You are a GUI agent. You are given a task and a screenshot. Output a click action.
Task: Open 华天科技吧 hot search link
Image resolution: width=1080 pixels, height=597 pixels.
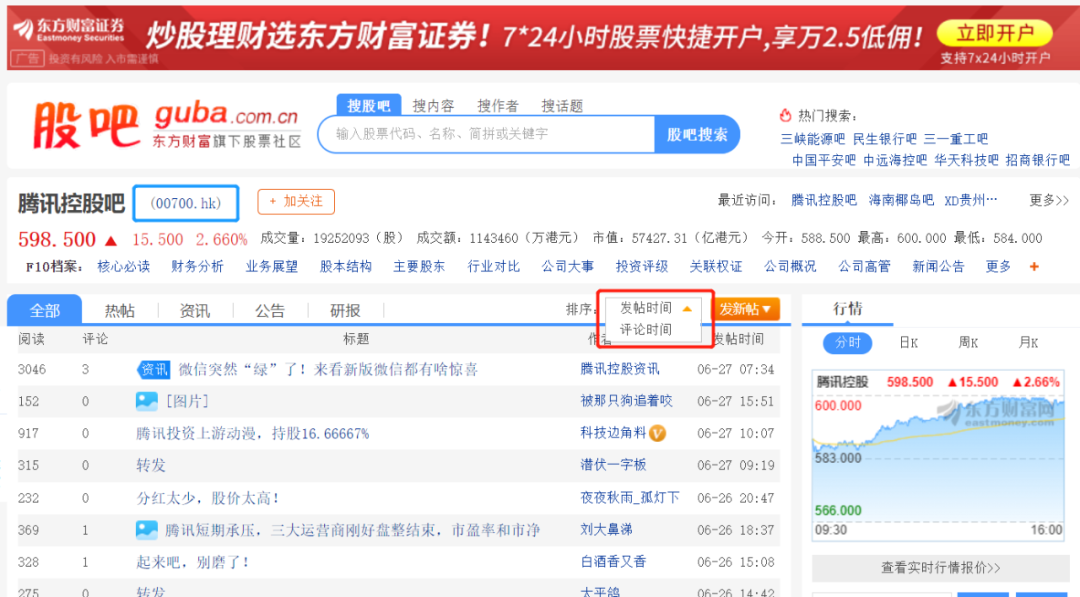(x=966, y=160)
